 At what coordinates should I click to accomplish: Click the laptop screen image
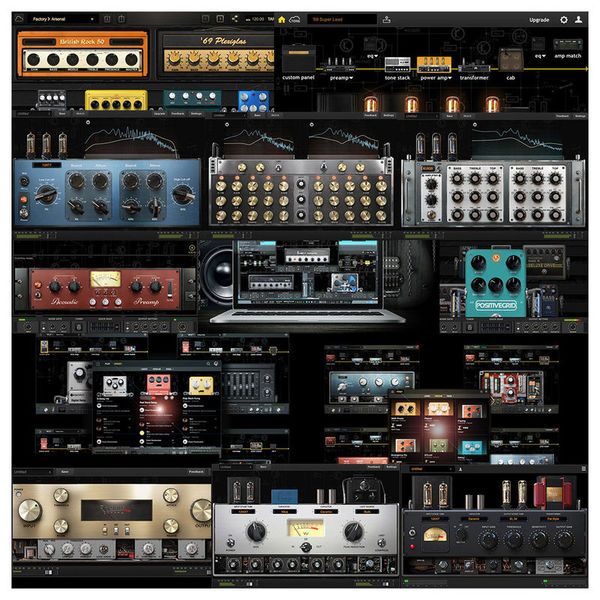click(307, 274)
